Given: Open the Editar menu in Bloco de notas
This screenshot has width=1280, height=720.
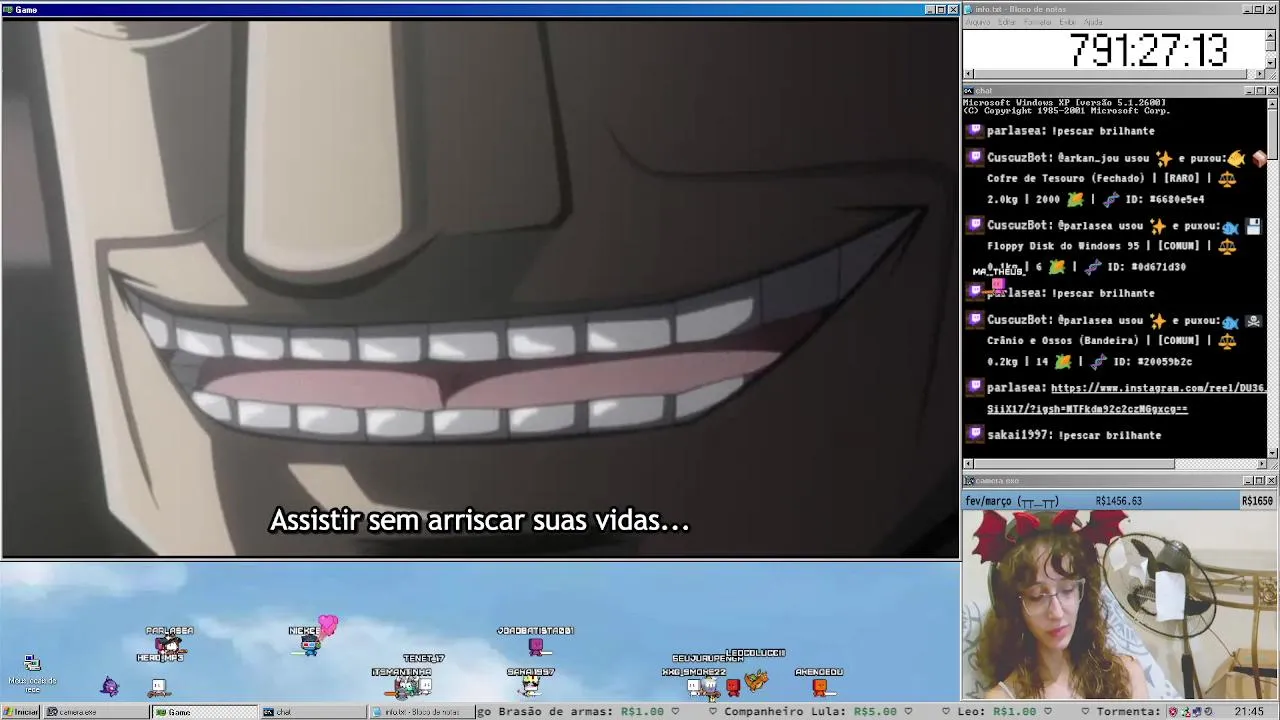Looking at the screenshot, I should click(1008, 22).
